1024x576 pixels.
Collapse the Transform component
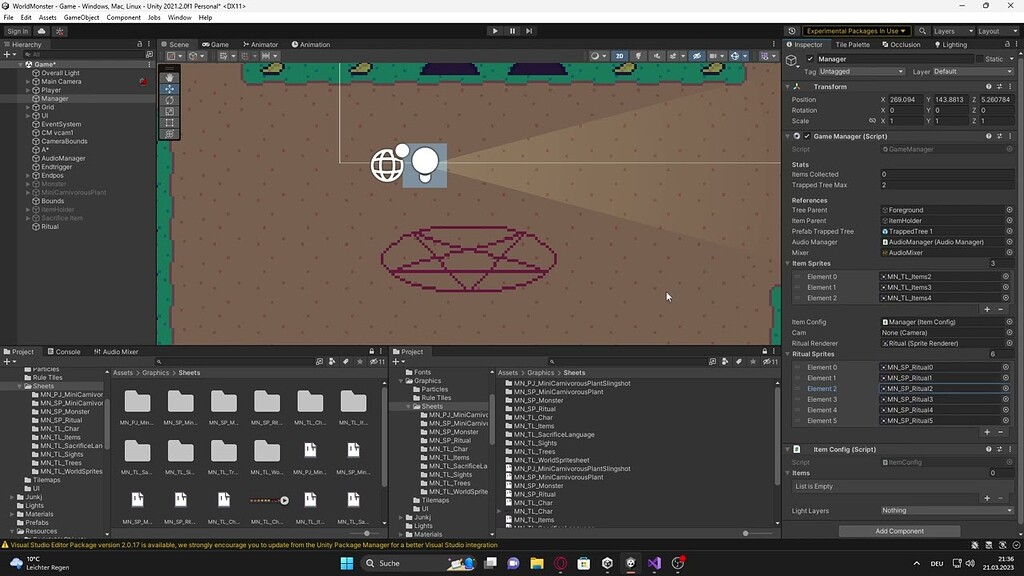click(787, 87)
